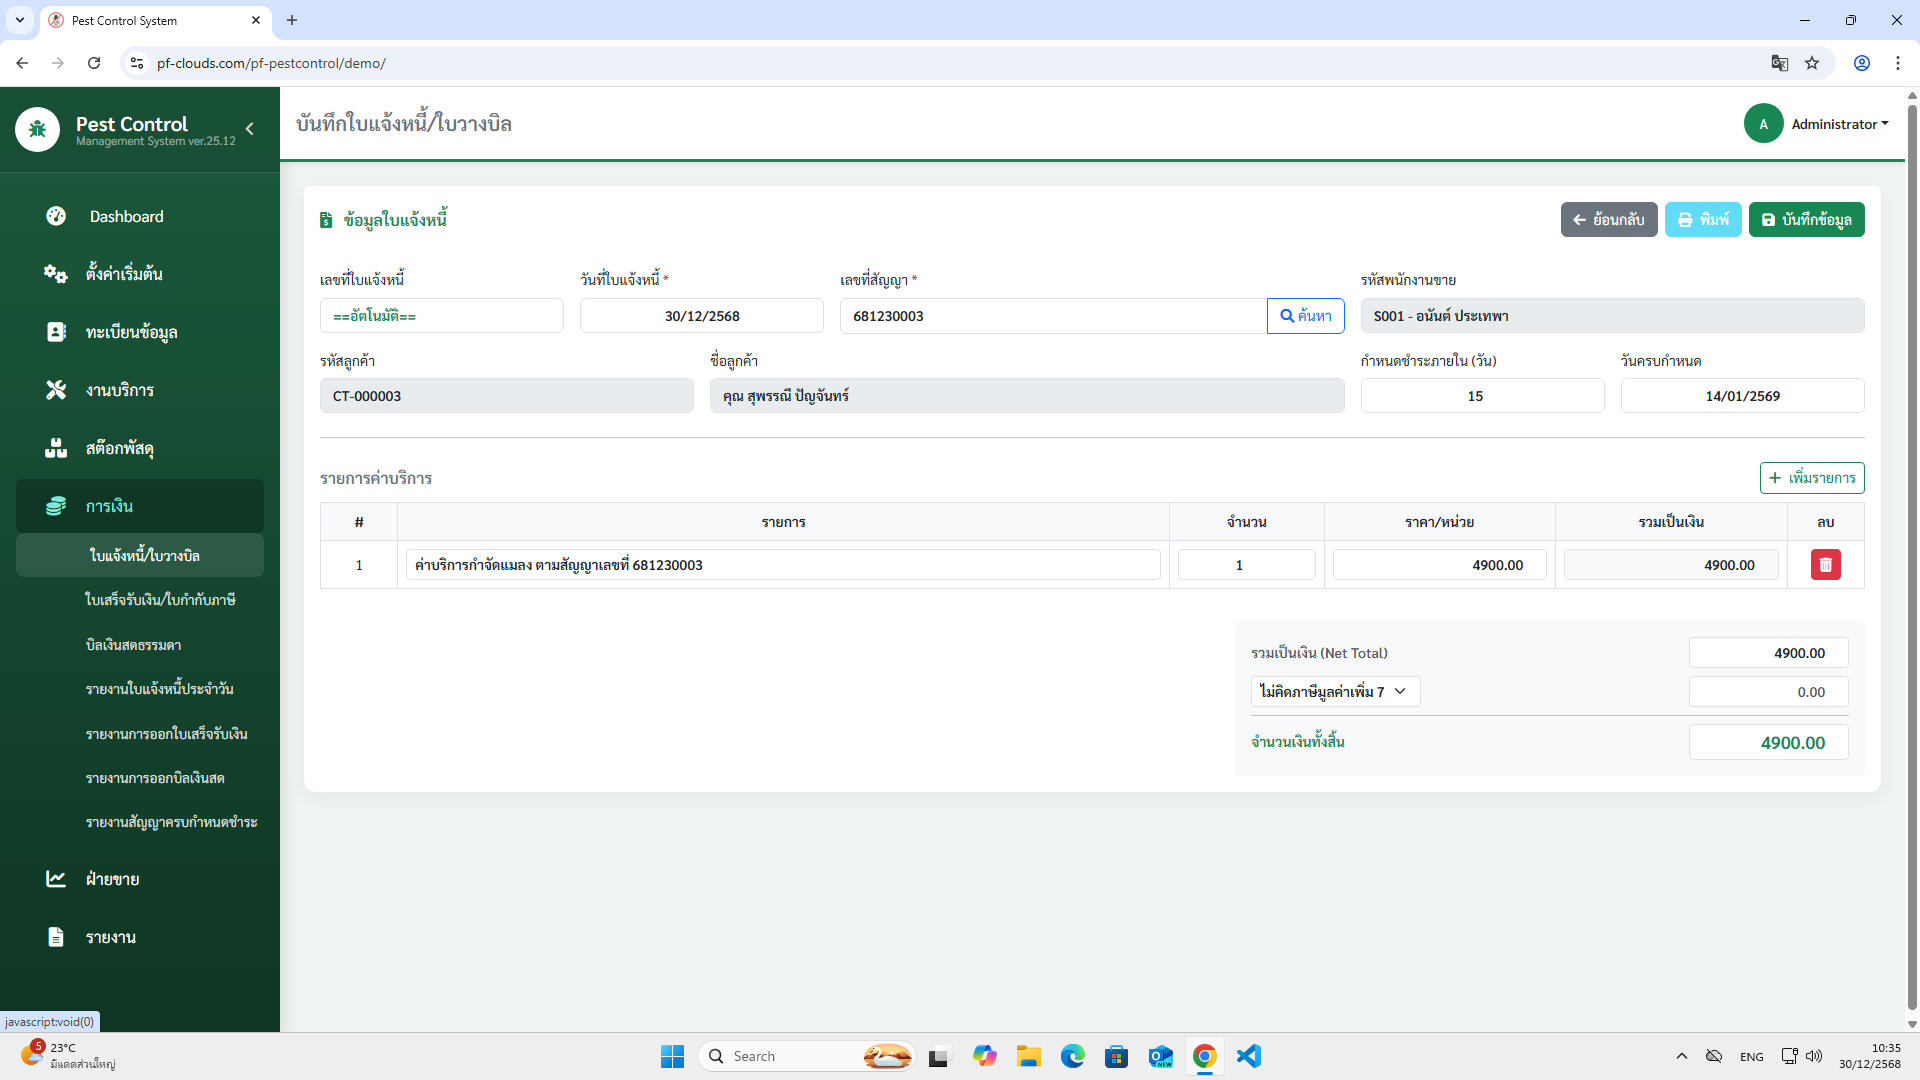Screen dimensions: 1920x1080
Task: Click the green บันทึกข้อมูล save button
Action: [x=1806, y=220]
